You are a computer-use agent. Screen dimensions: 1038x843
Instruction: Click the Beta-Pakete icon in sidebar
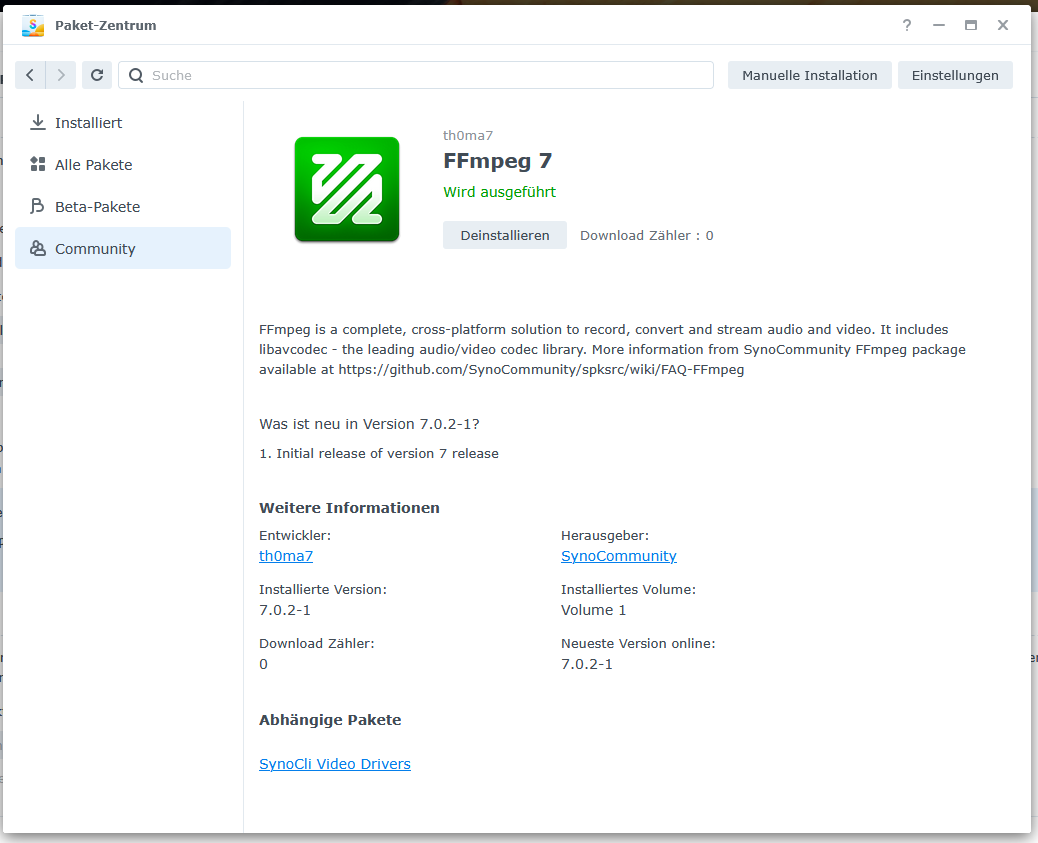coord(38,206)
